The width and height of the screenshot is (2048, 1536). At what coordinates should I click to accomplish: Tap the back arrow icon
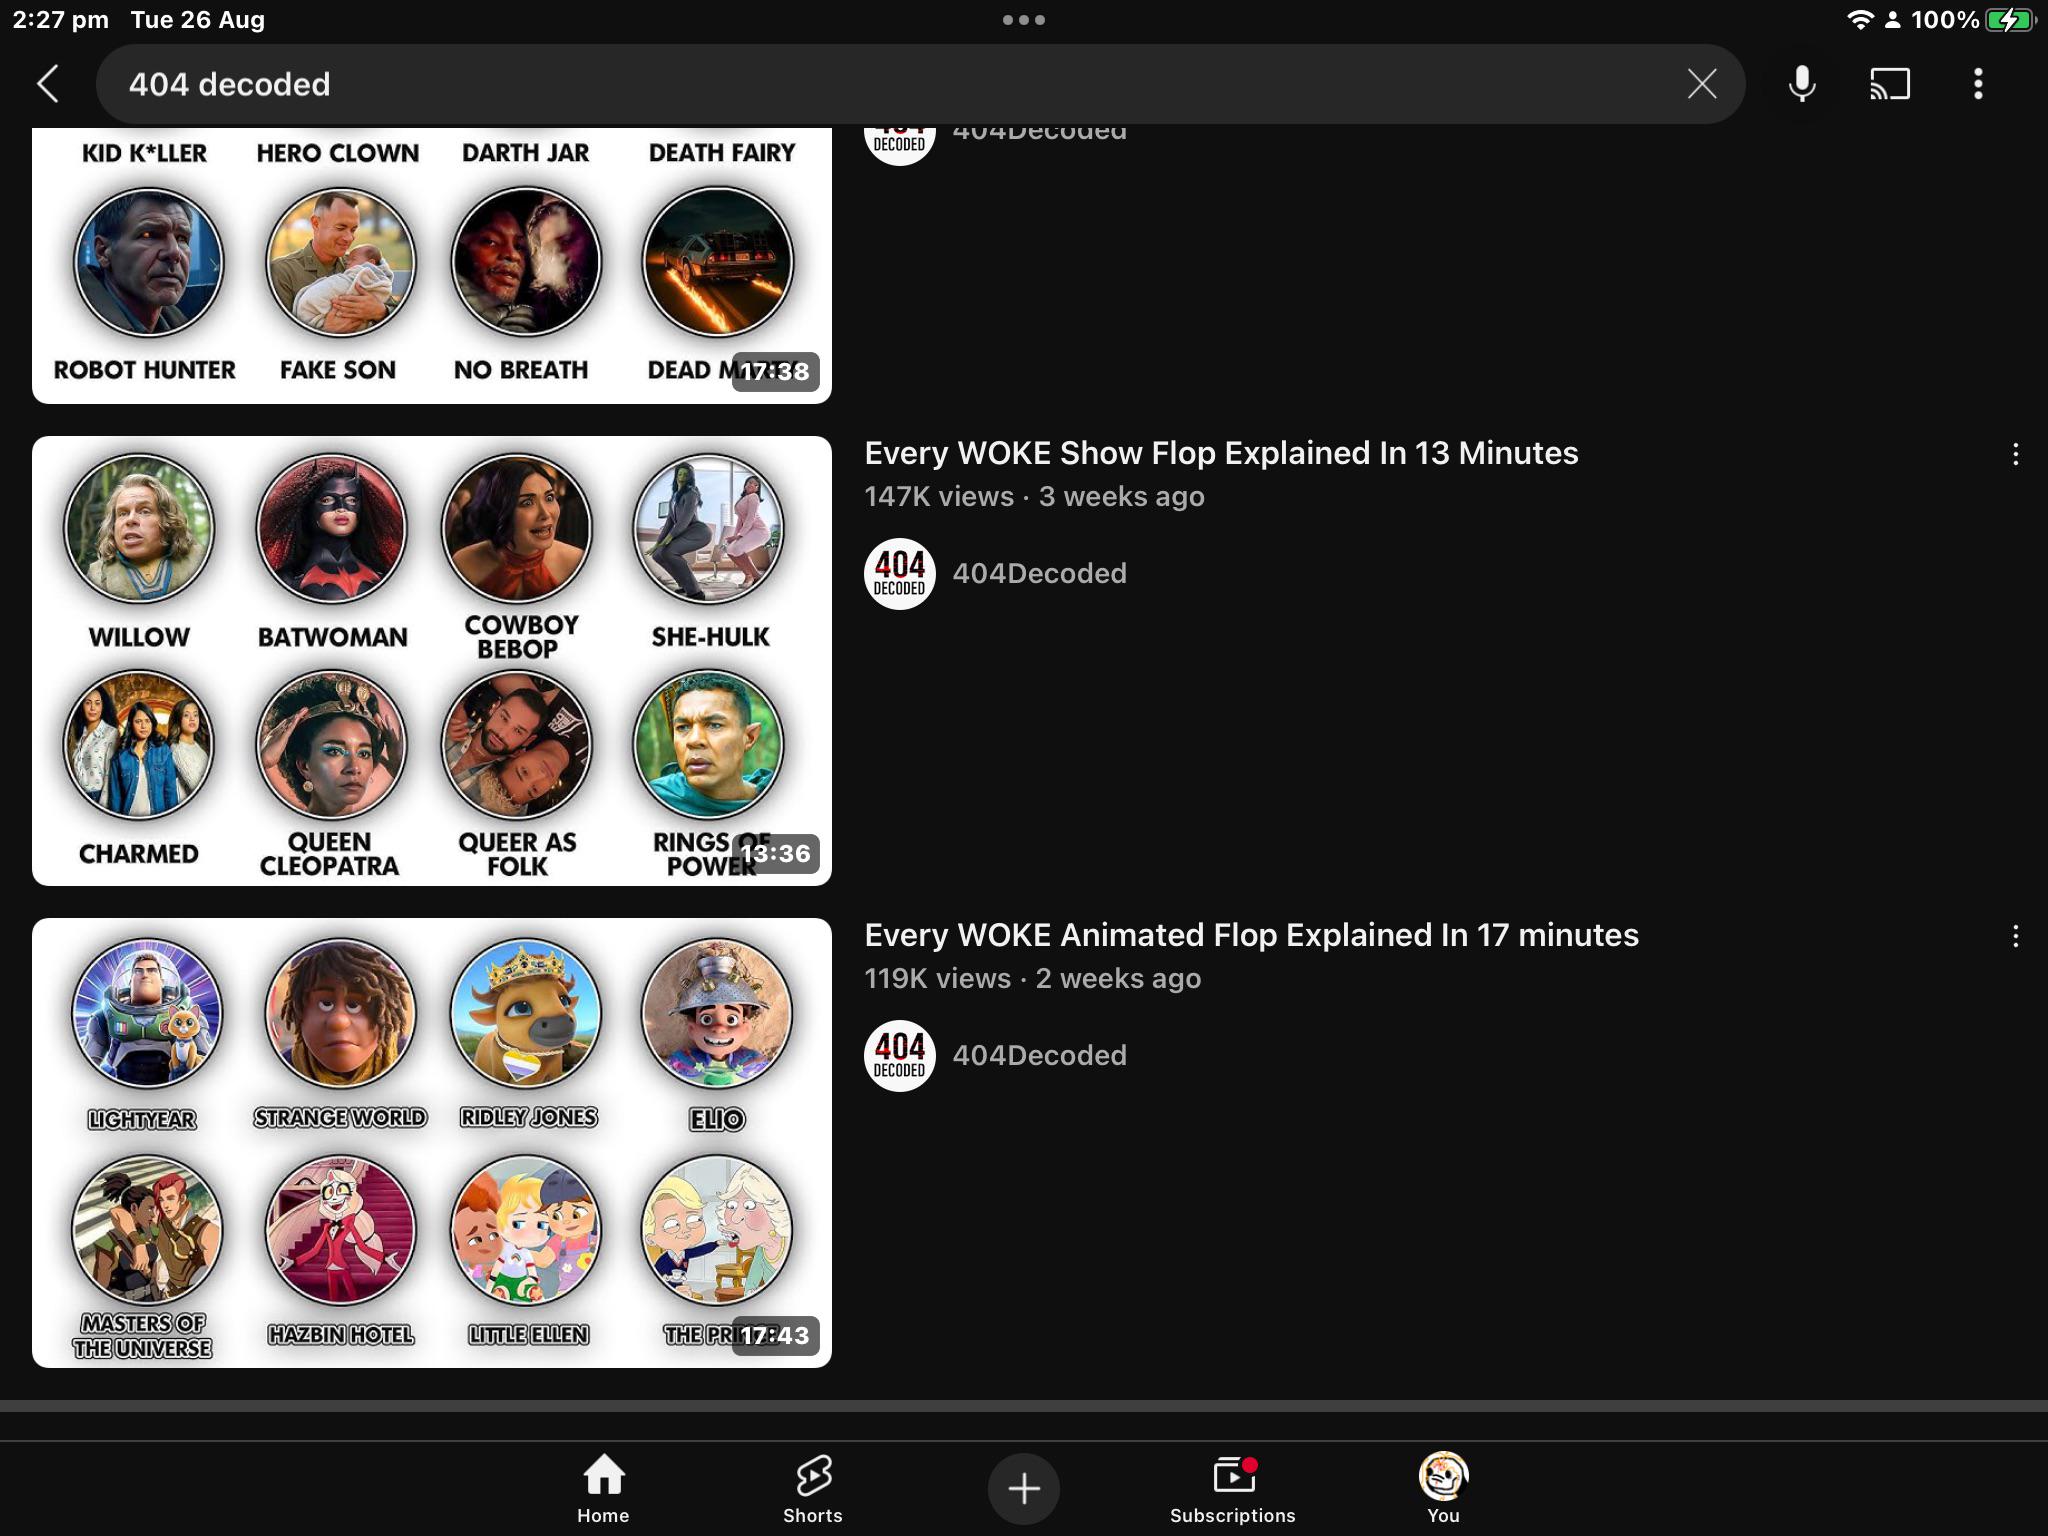48,84
